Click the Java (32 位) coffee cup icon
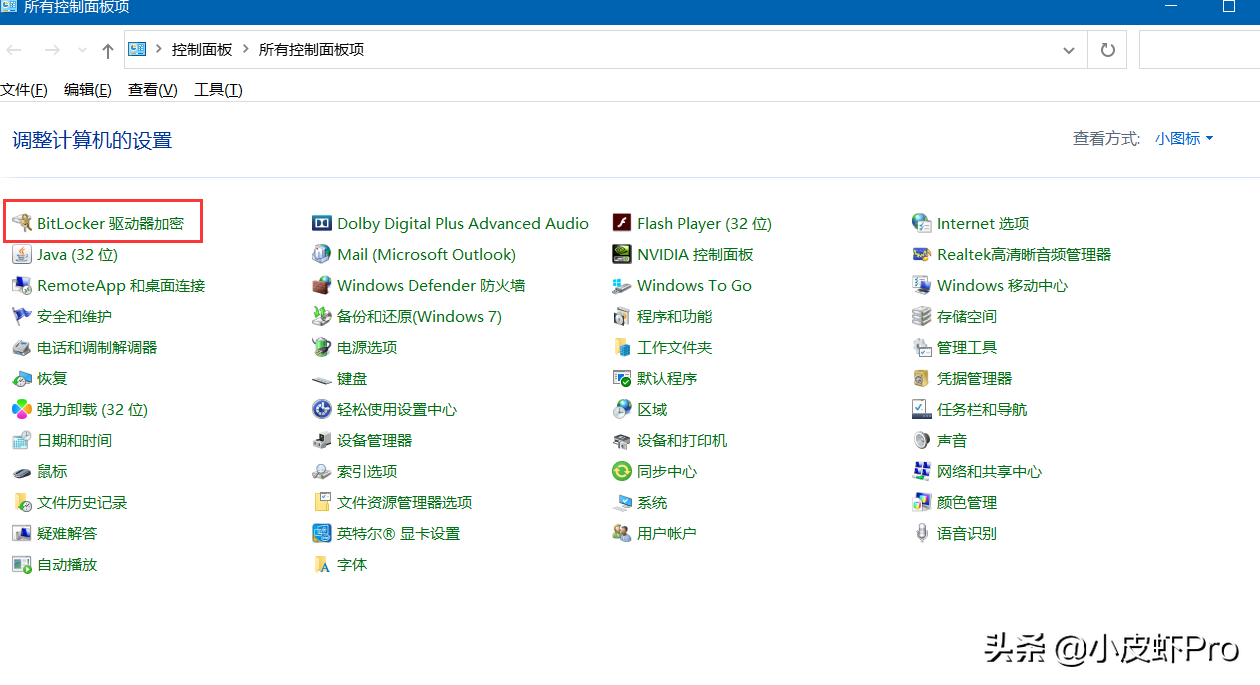The width and height of the screenshot is (1260, 685). [22, 254]
